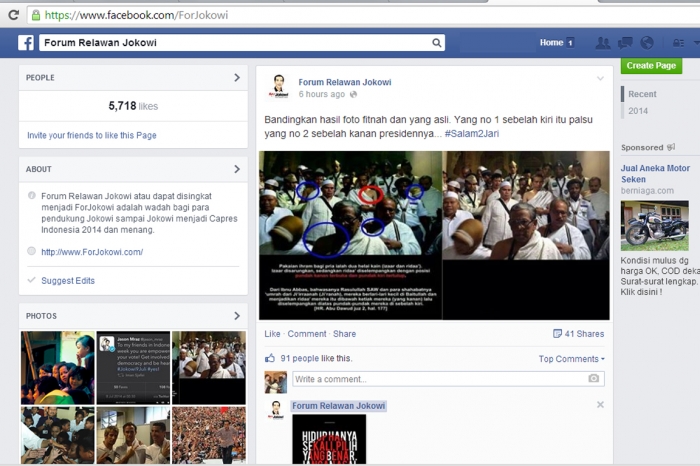Click the green padlock in address bar
The image size is (700, 466).
click(36, 15)
